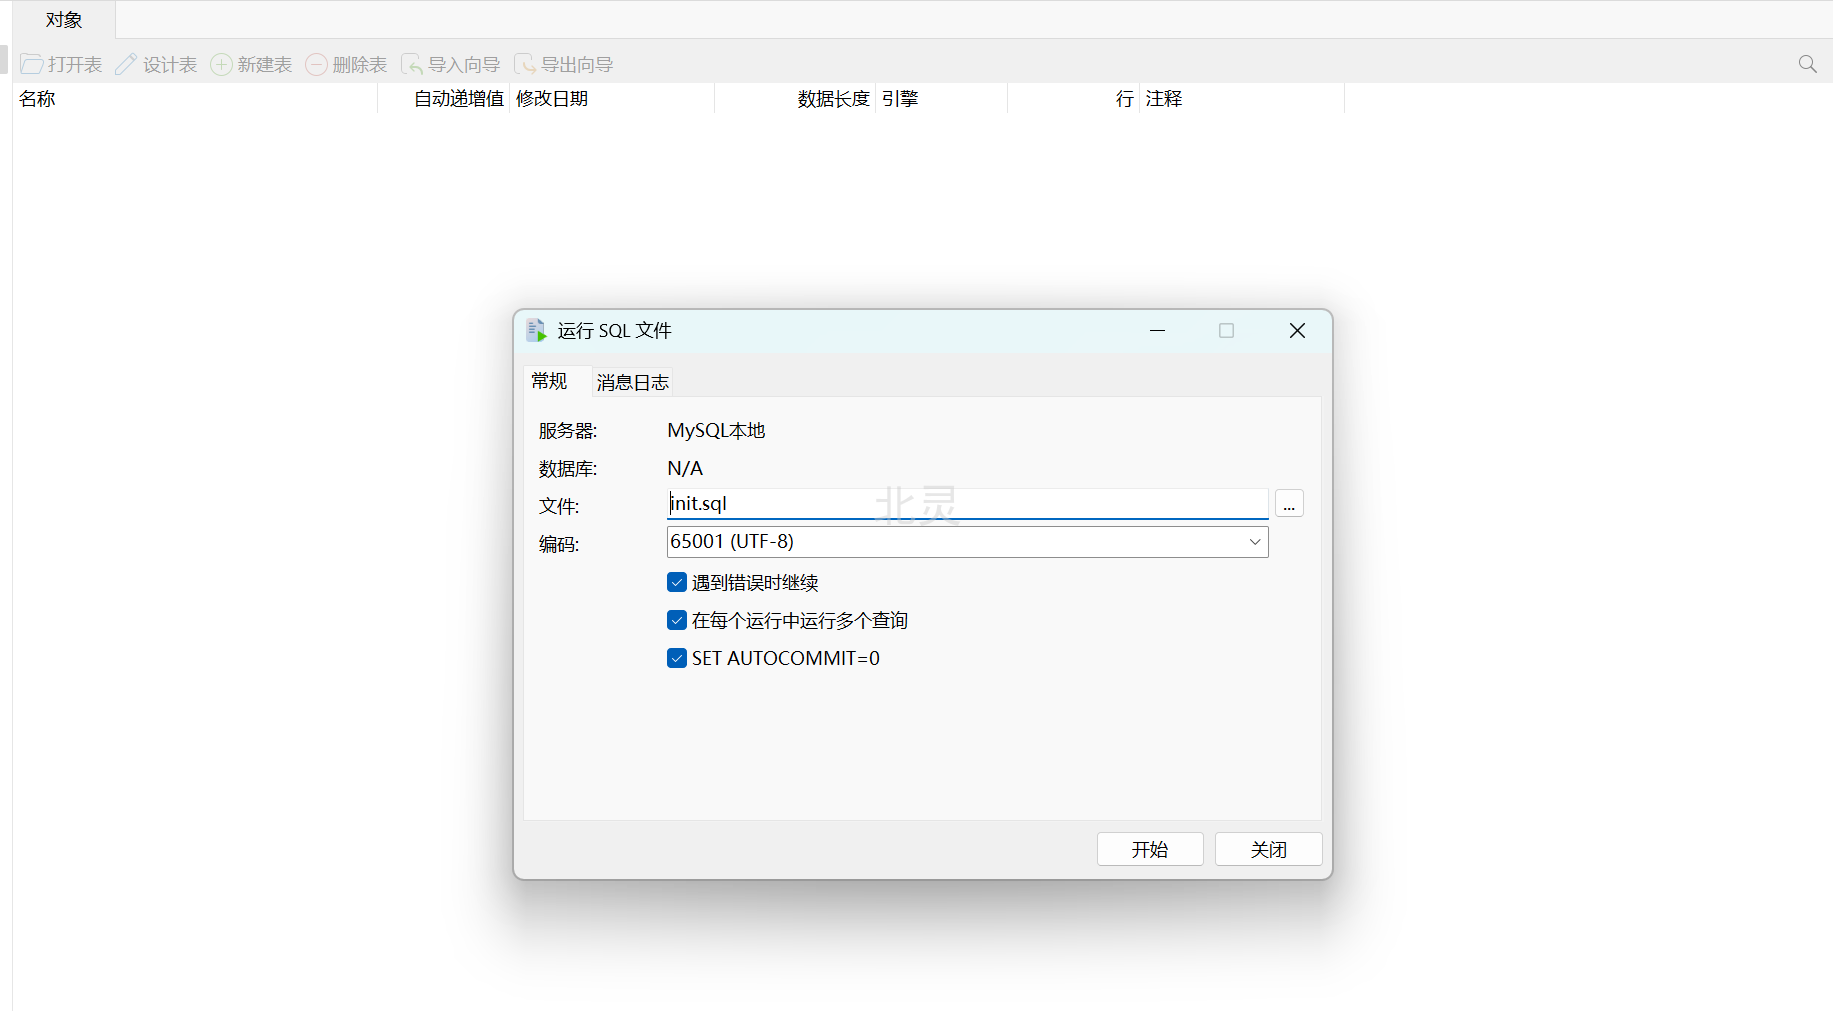Switch to the 消息日志 tab
Image resolution: width=1833 pixels, height=1011 pixels.
(632, 382)
